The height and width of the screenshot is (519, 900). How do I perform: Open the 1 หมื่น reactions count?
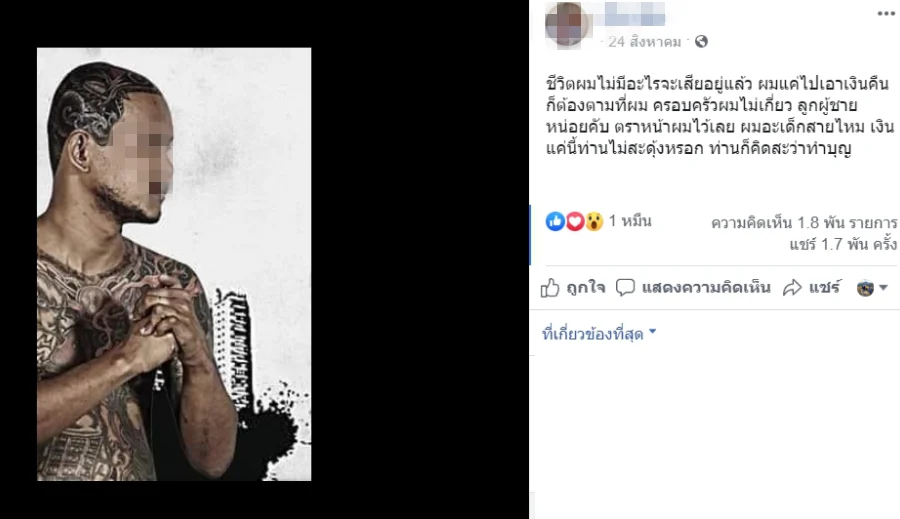point(630,221)
